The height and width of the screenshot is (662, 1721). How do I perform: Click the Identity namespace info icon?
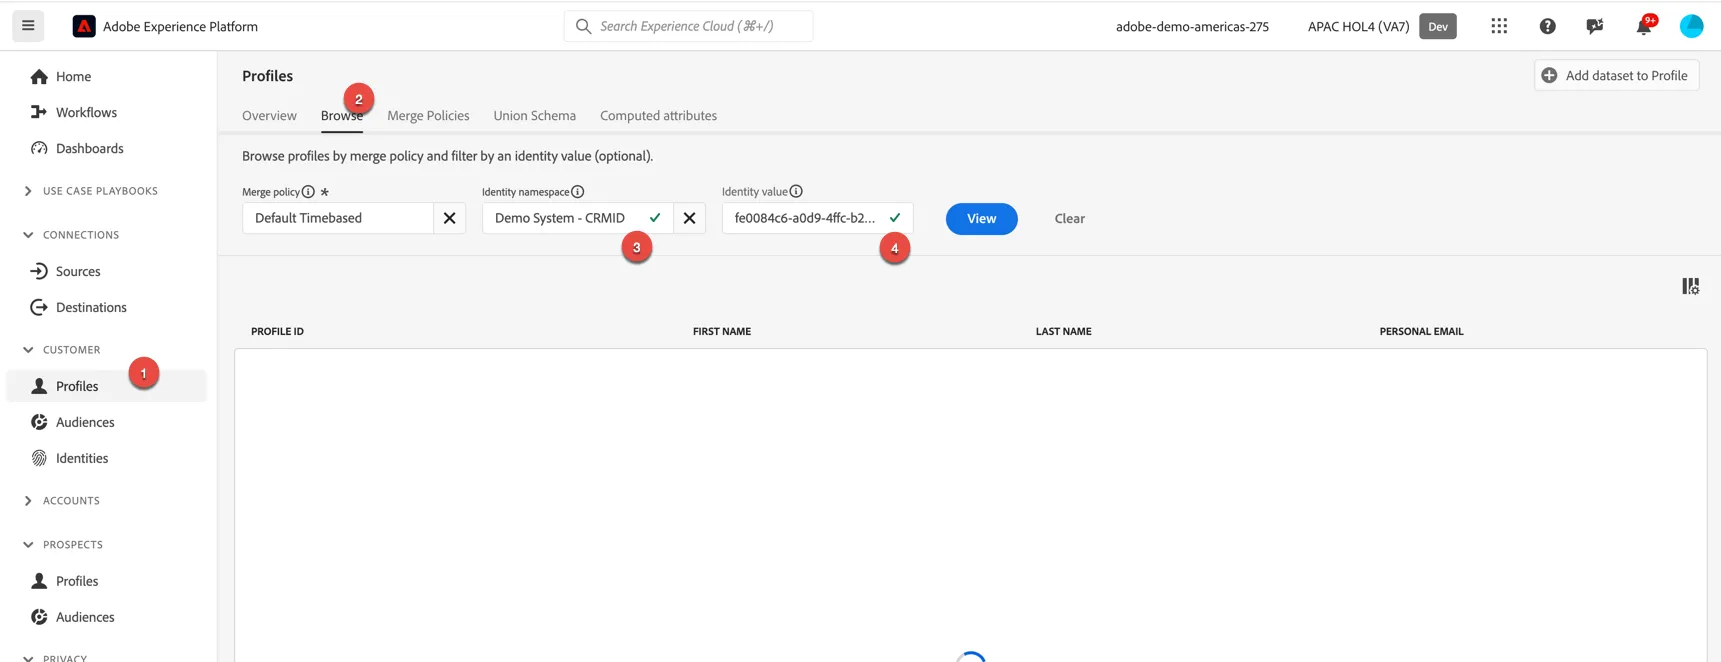[578, 192]
